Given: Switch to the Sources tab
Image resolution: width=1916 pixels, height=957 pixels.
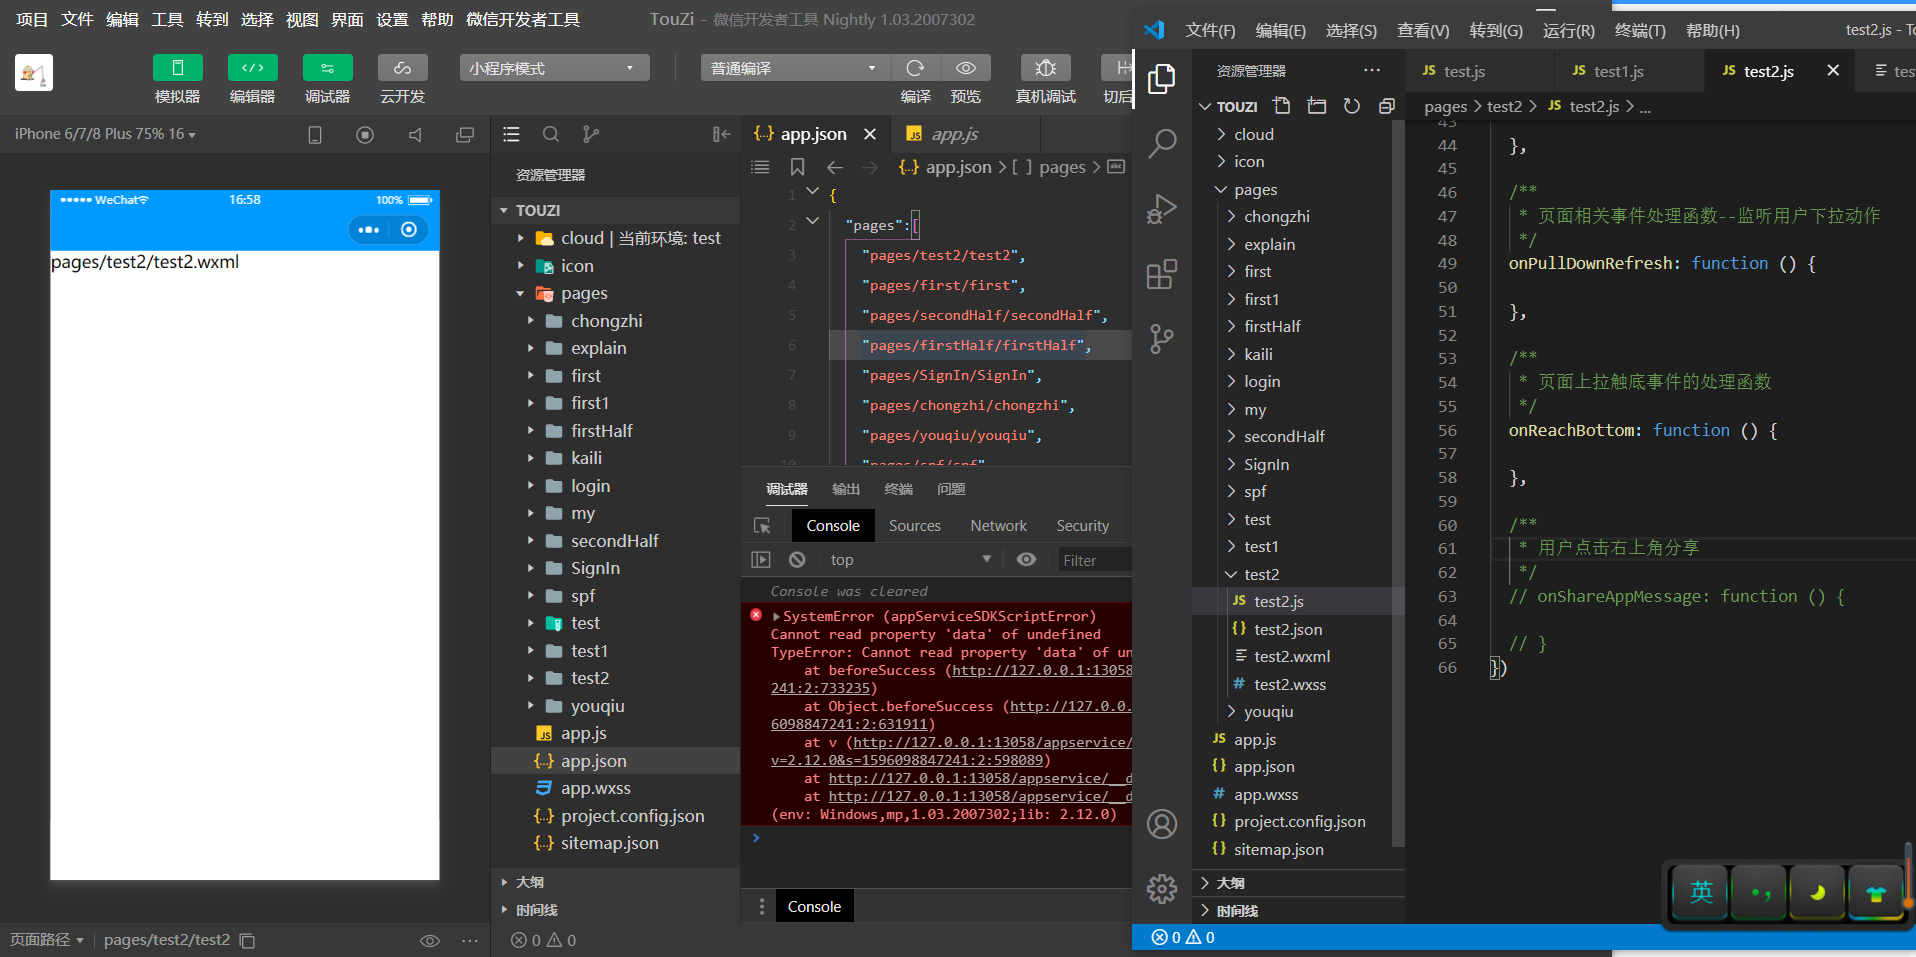Looking at the screenshot, I should 915,526.
